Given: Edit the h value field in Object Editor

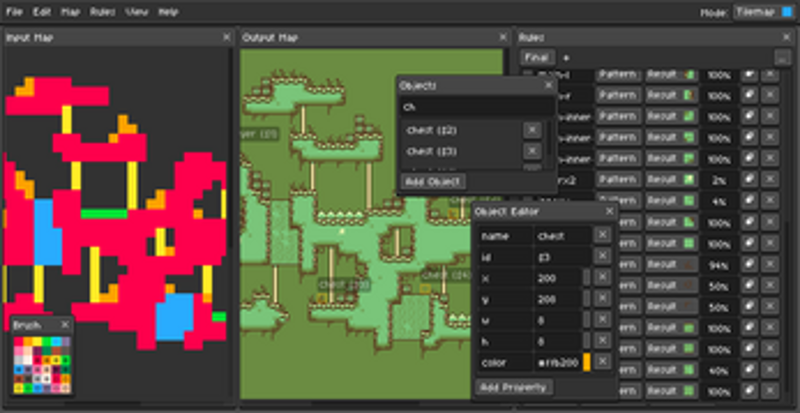Looking at the screenshot, I should pyautogui.click(x=557, y=341).
